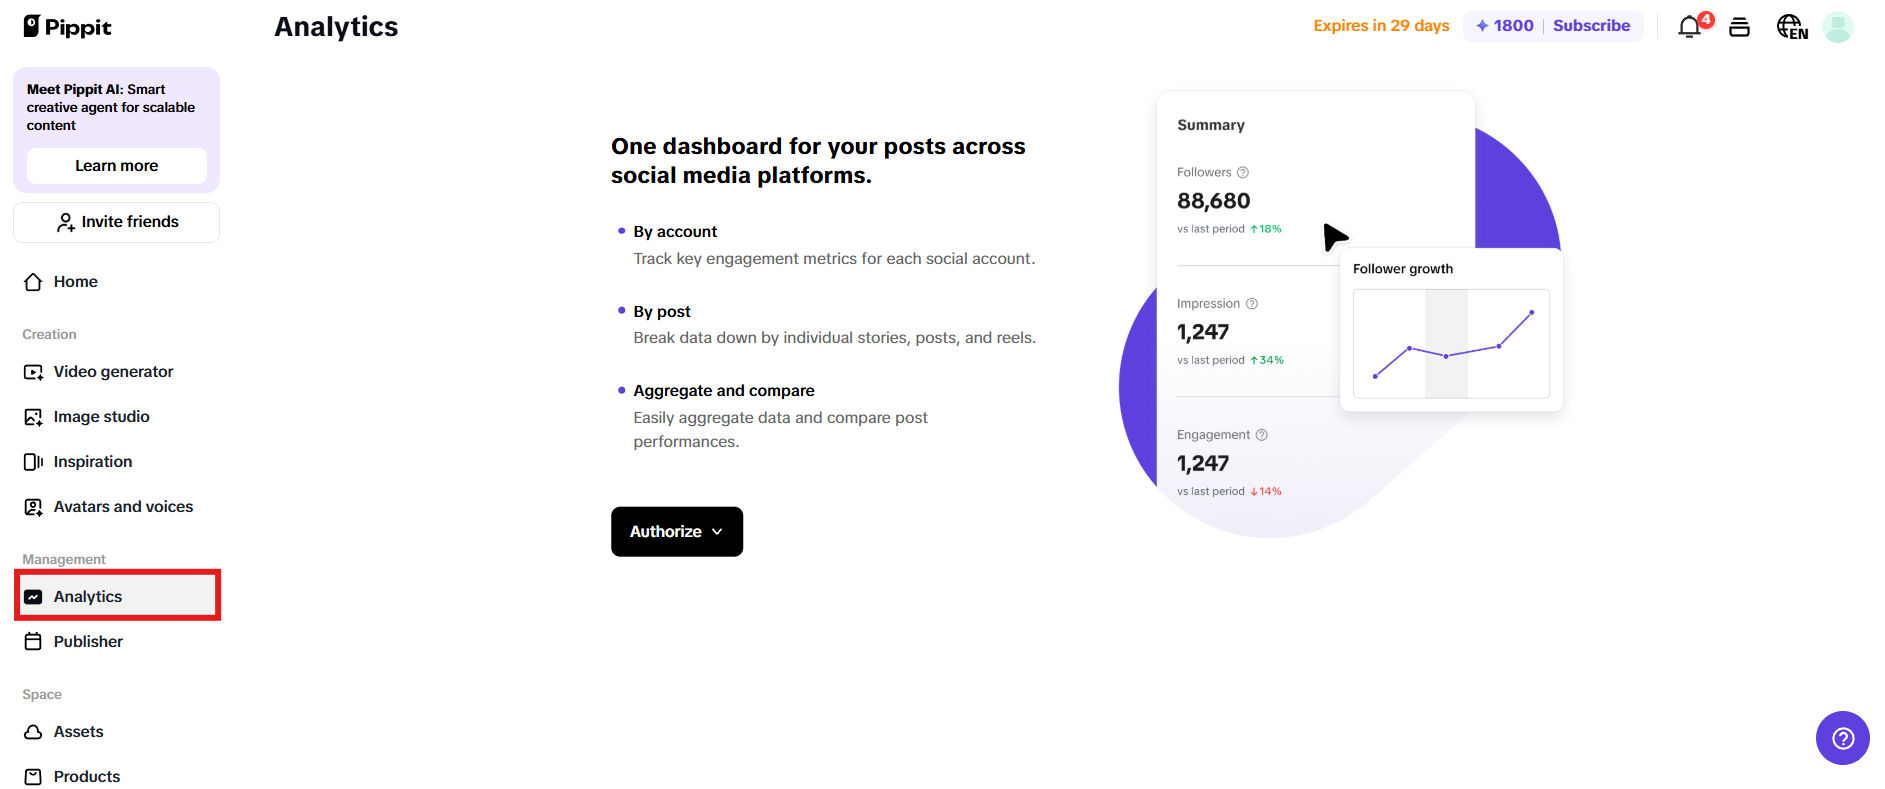Image resolution: width=1885 pixels, height=789 pixels.
Task: Open the EN language selector
Action: click(1791, 27)
